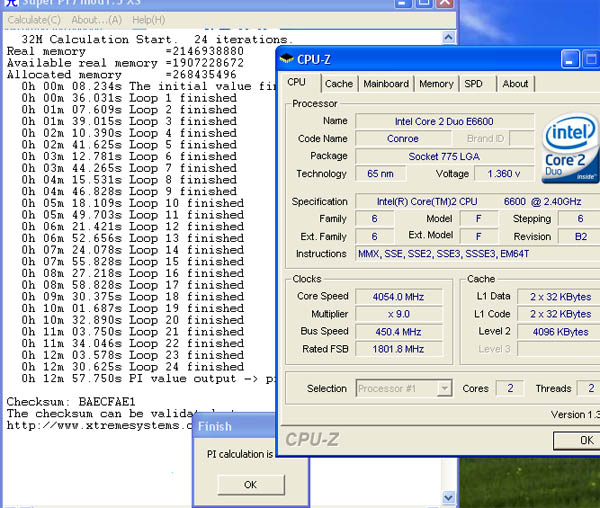Close the Super PI window
Image resolution: width=600 pixels, height=508 pixels.
[445, 3]
